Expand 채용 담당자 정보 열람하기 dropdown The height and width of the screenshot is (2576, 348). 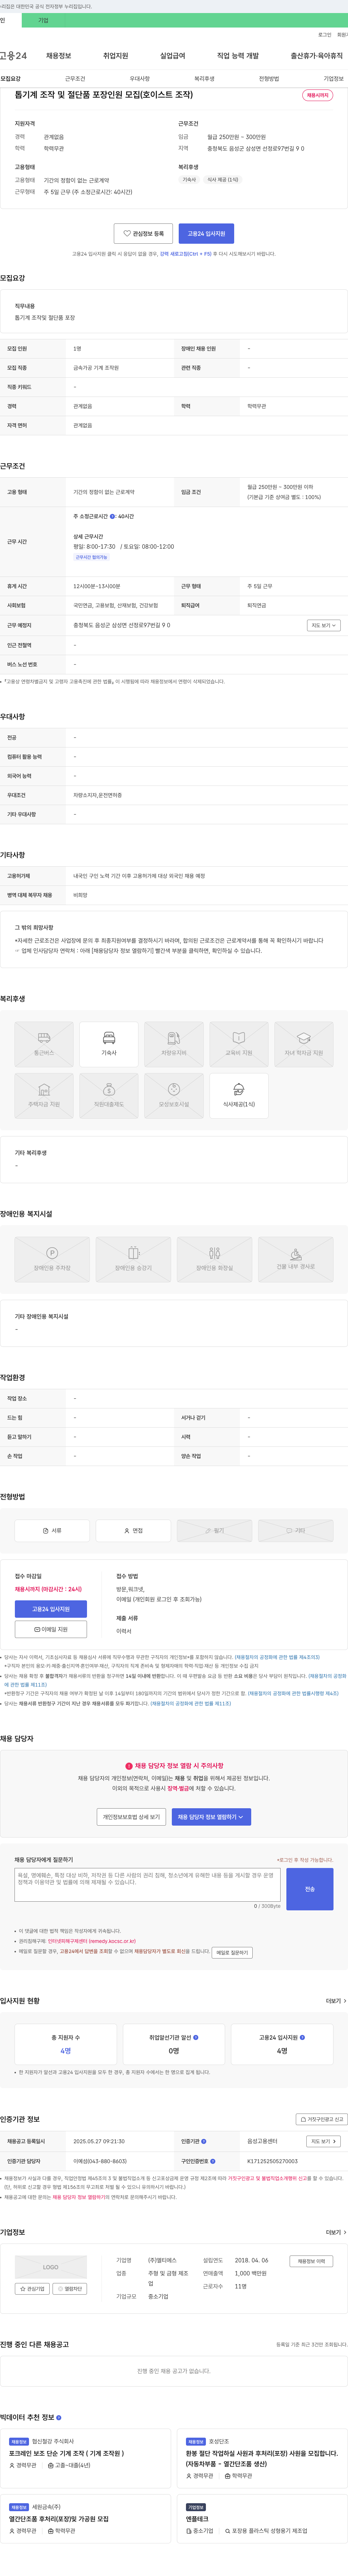[x=211, y=1817]
